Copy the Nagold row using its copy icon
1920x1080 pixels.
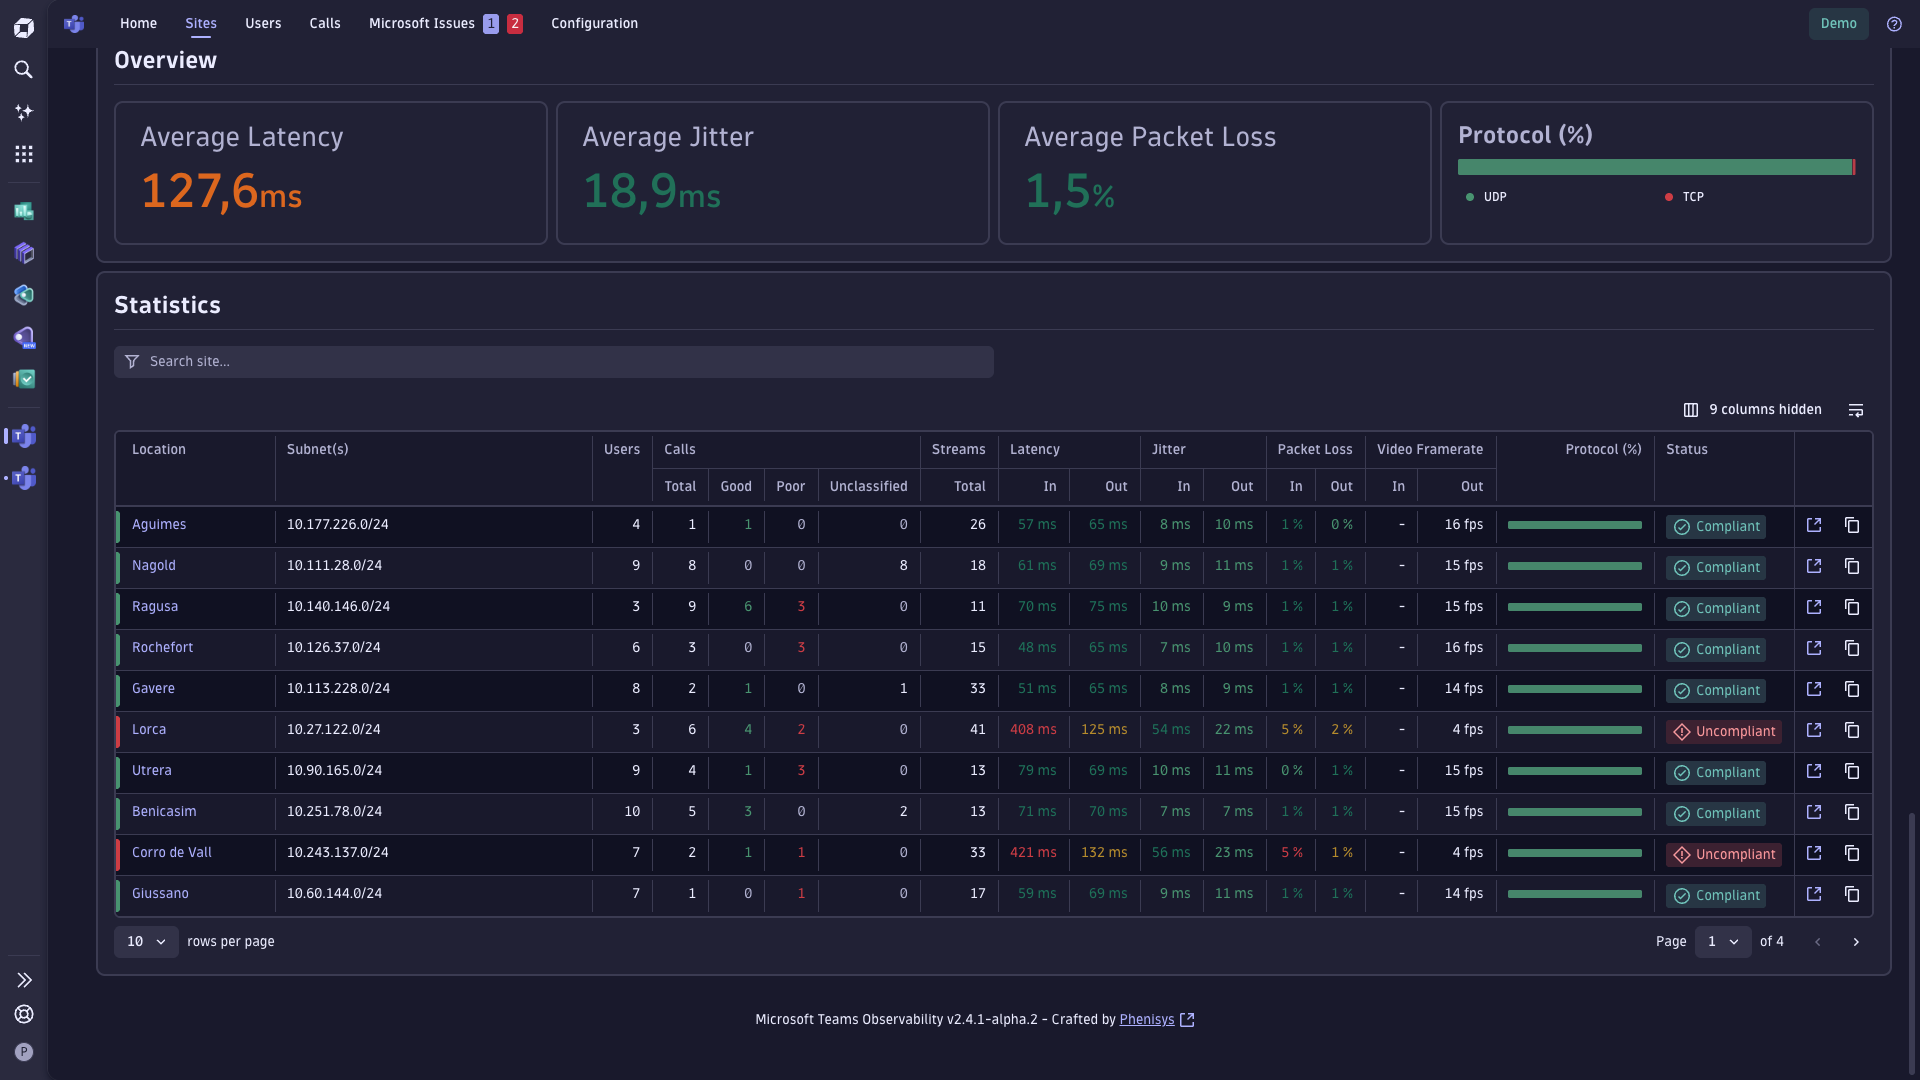[1853, 566]
